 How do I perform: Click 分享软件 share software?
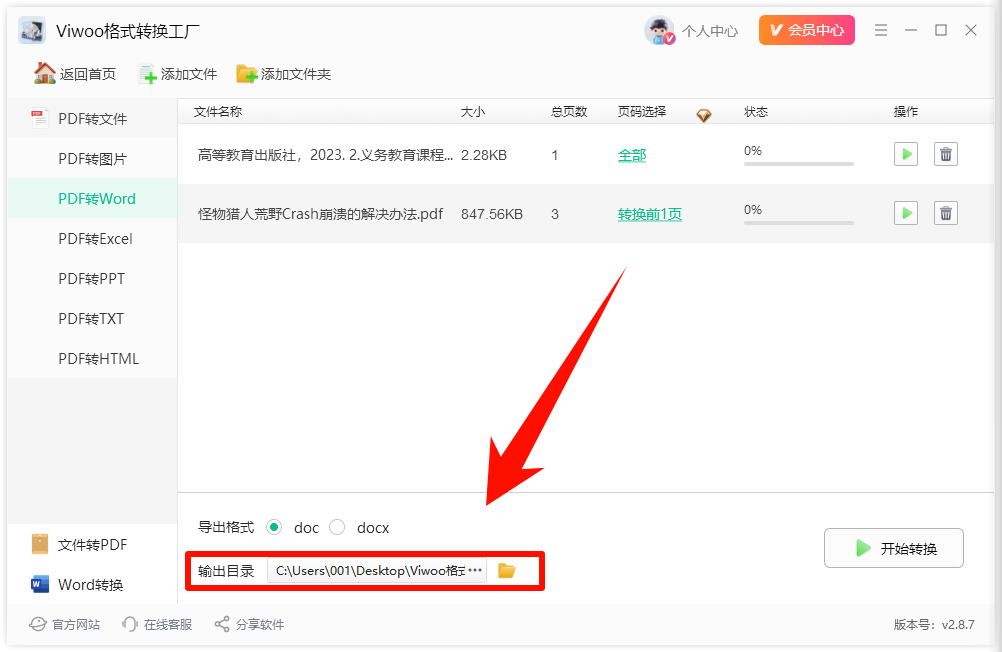249,625
